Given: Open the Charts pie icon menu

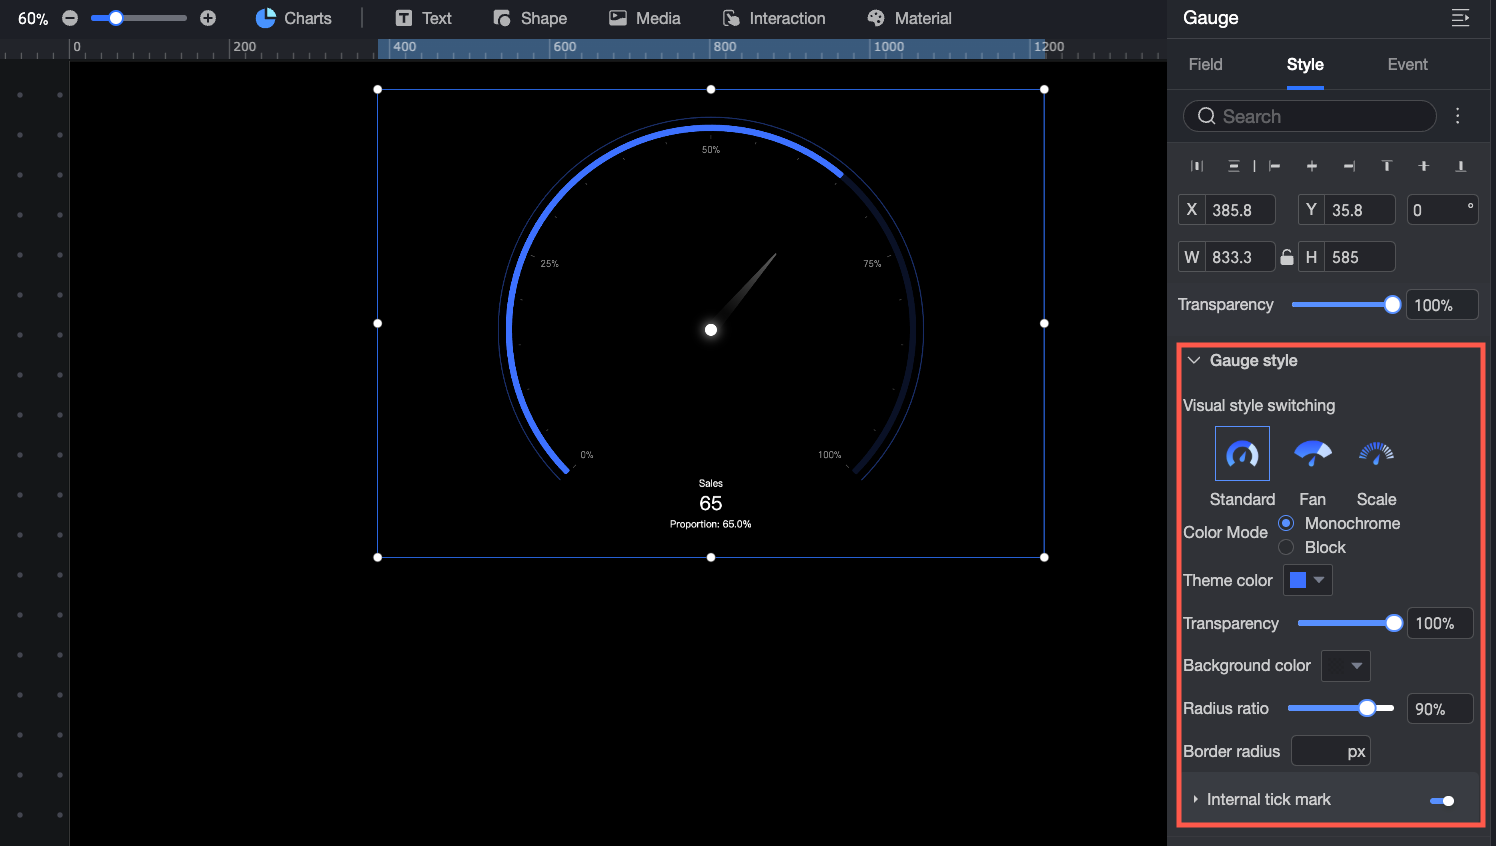Looking at the screenshot, I should (265, 18).
